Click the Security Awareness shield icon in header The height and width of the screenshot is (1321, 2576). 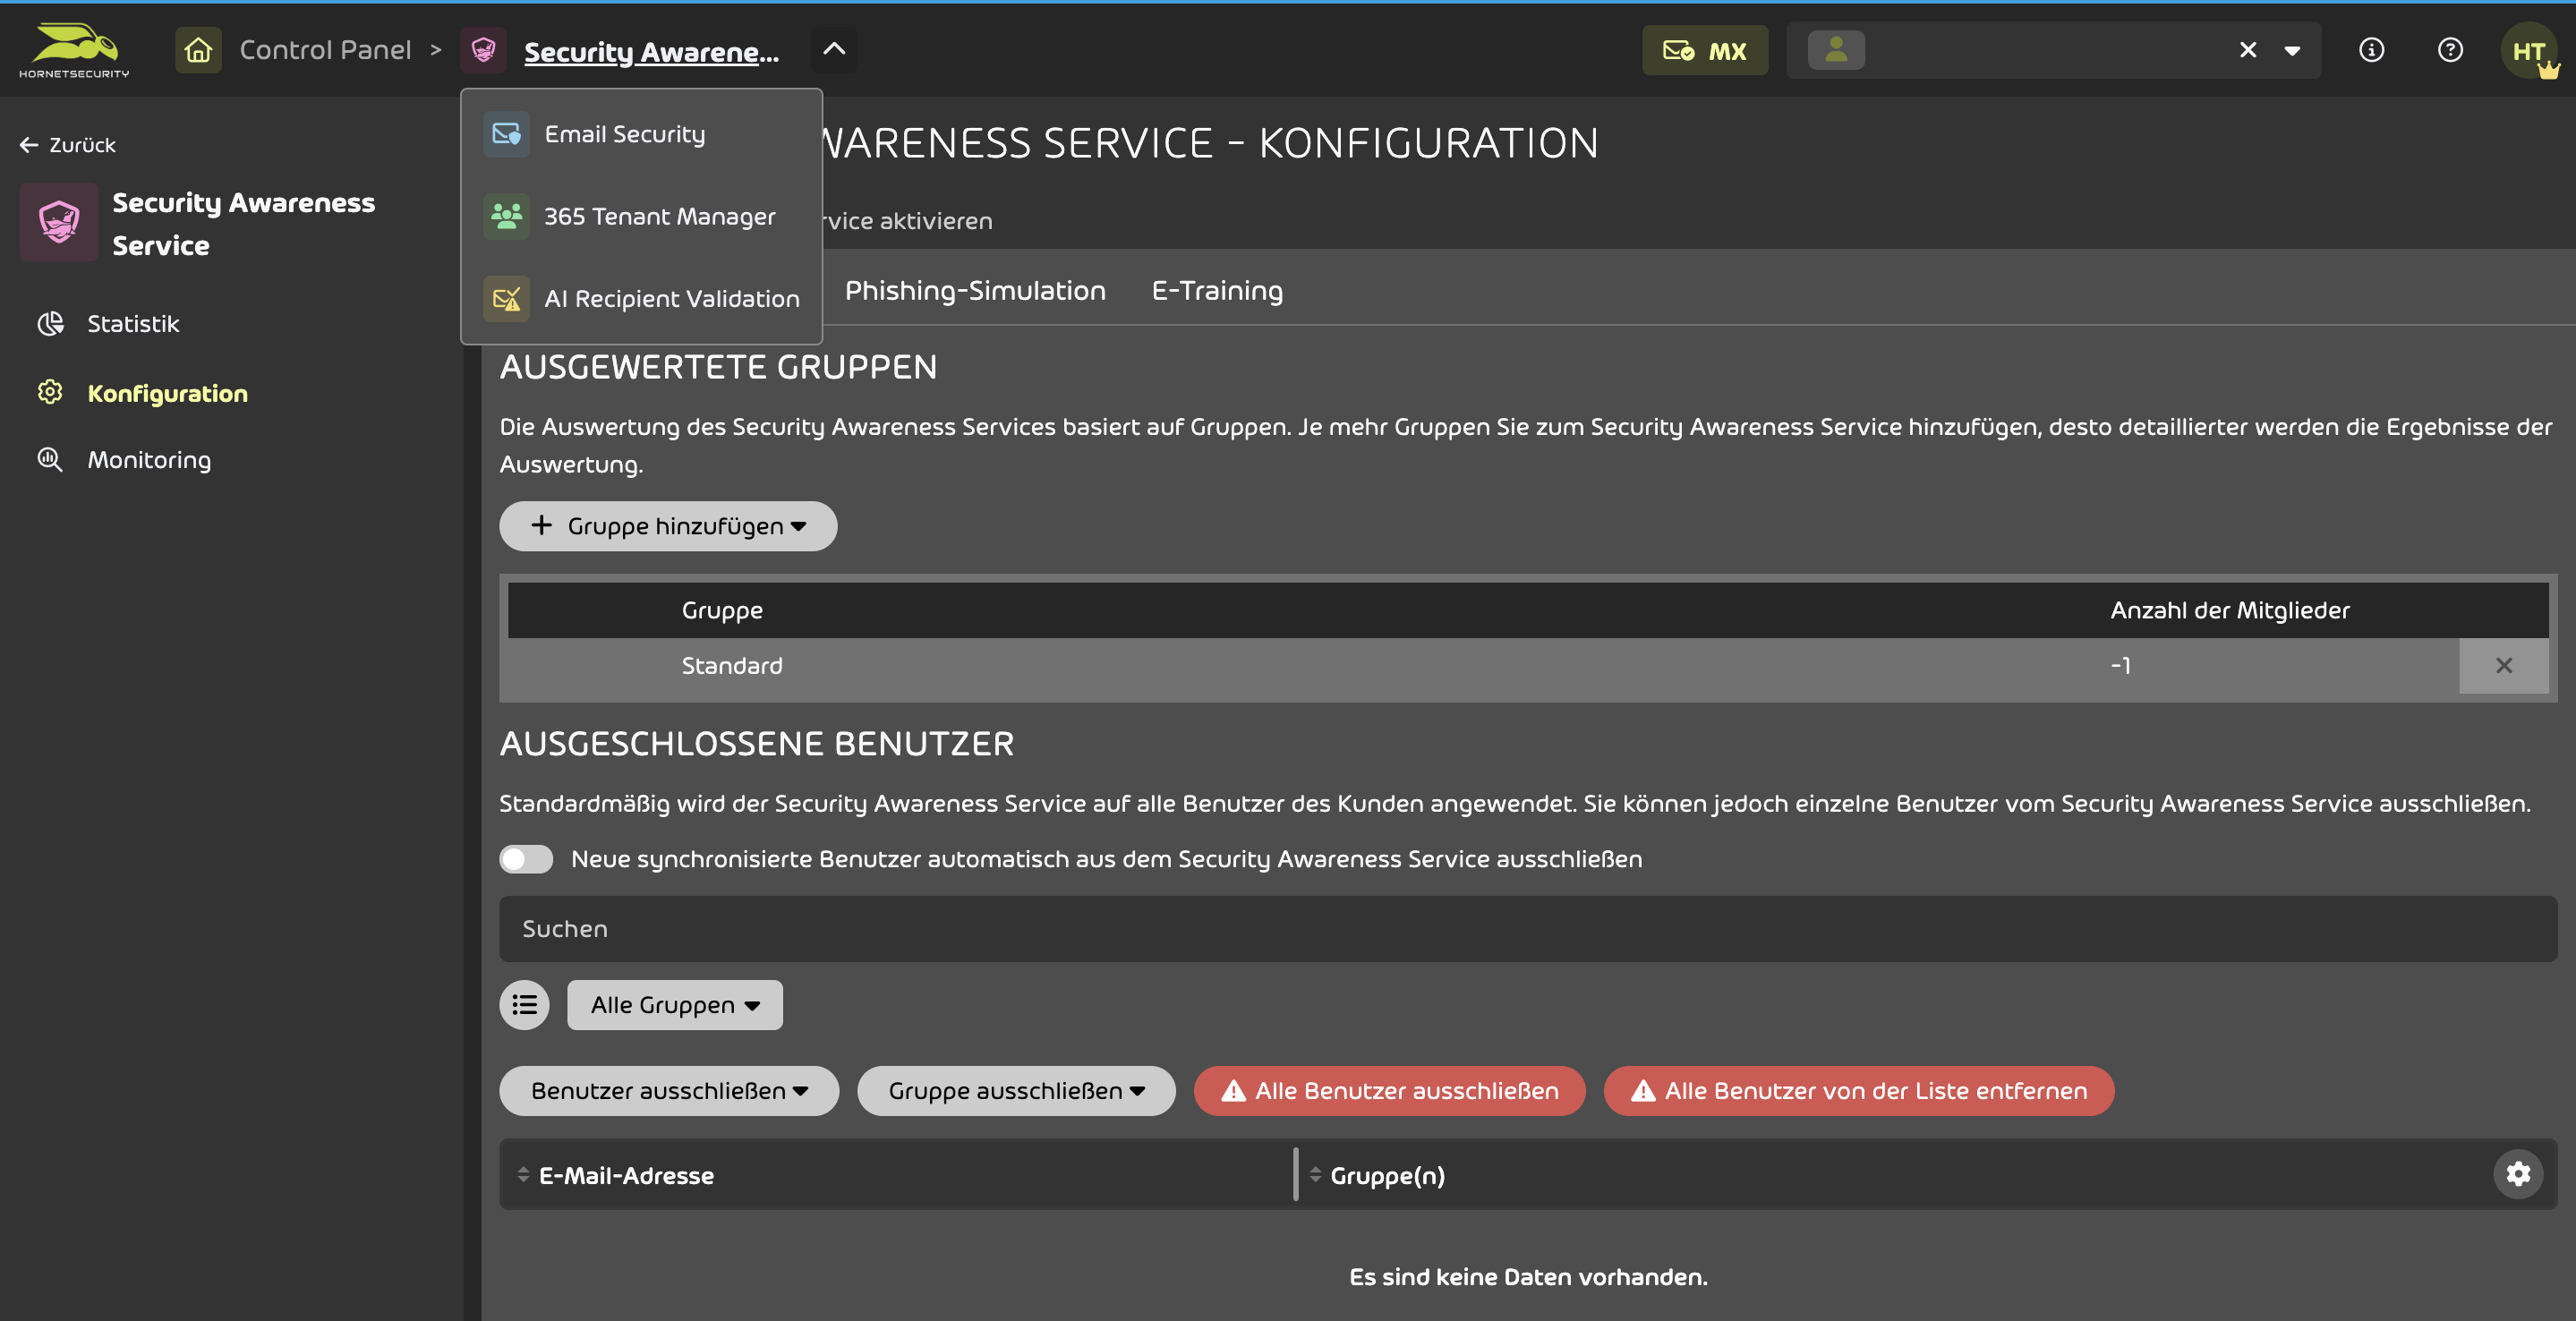click(483, 50)
